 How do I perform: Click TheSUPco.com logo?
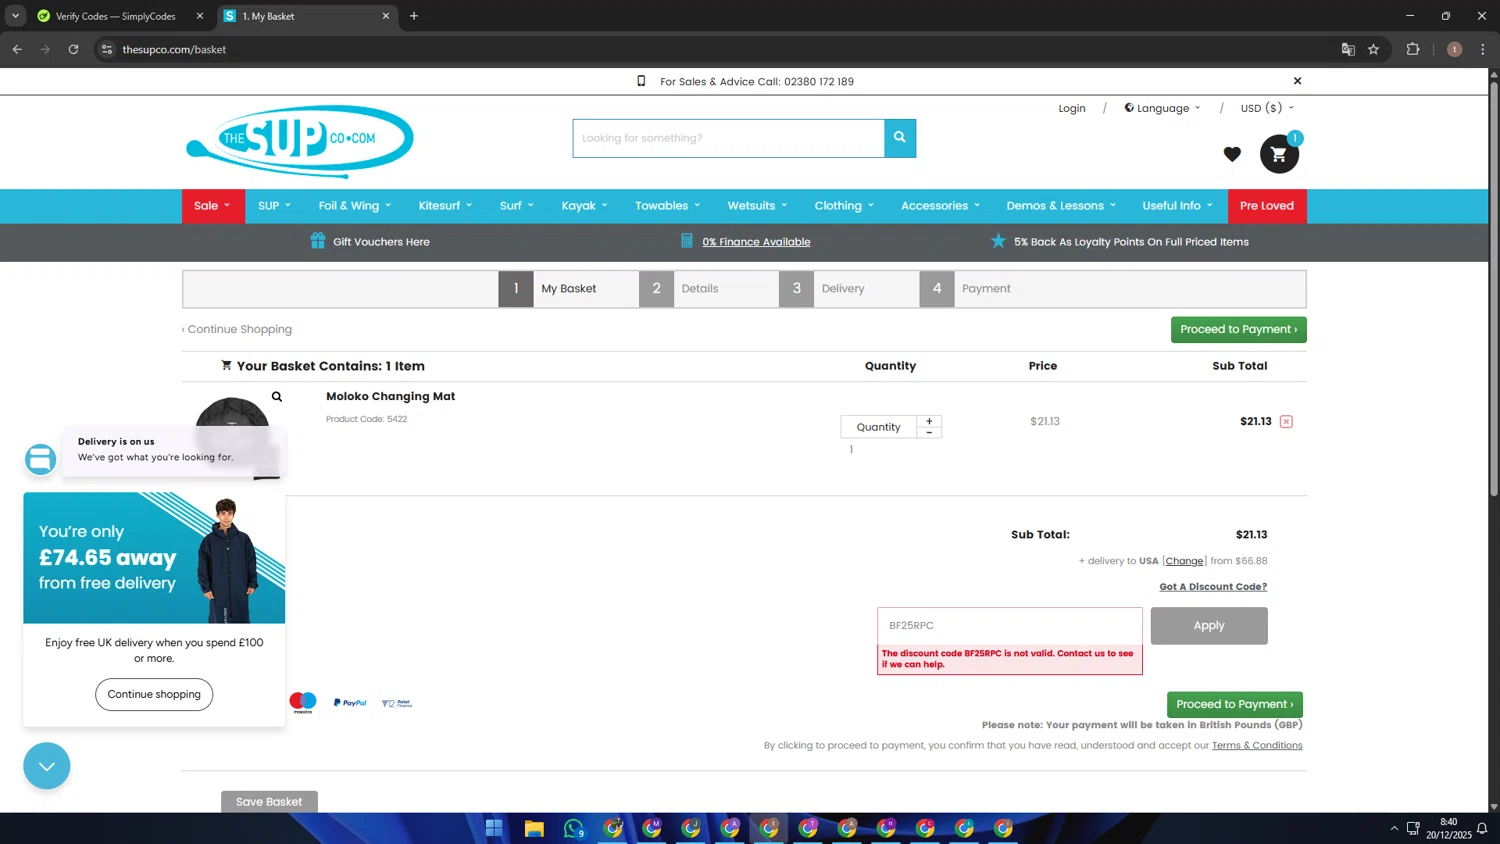tap(300, 141)
